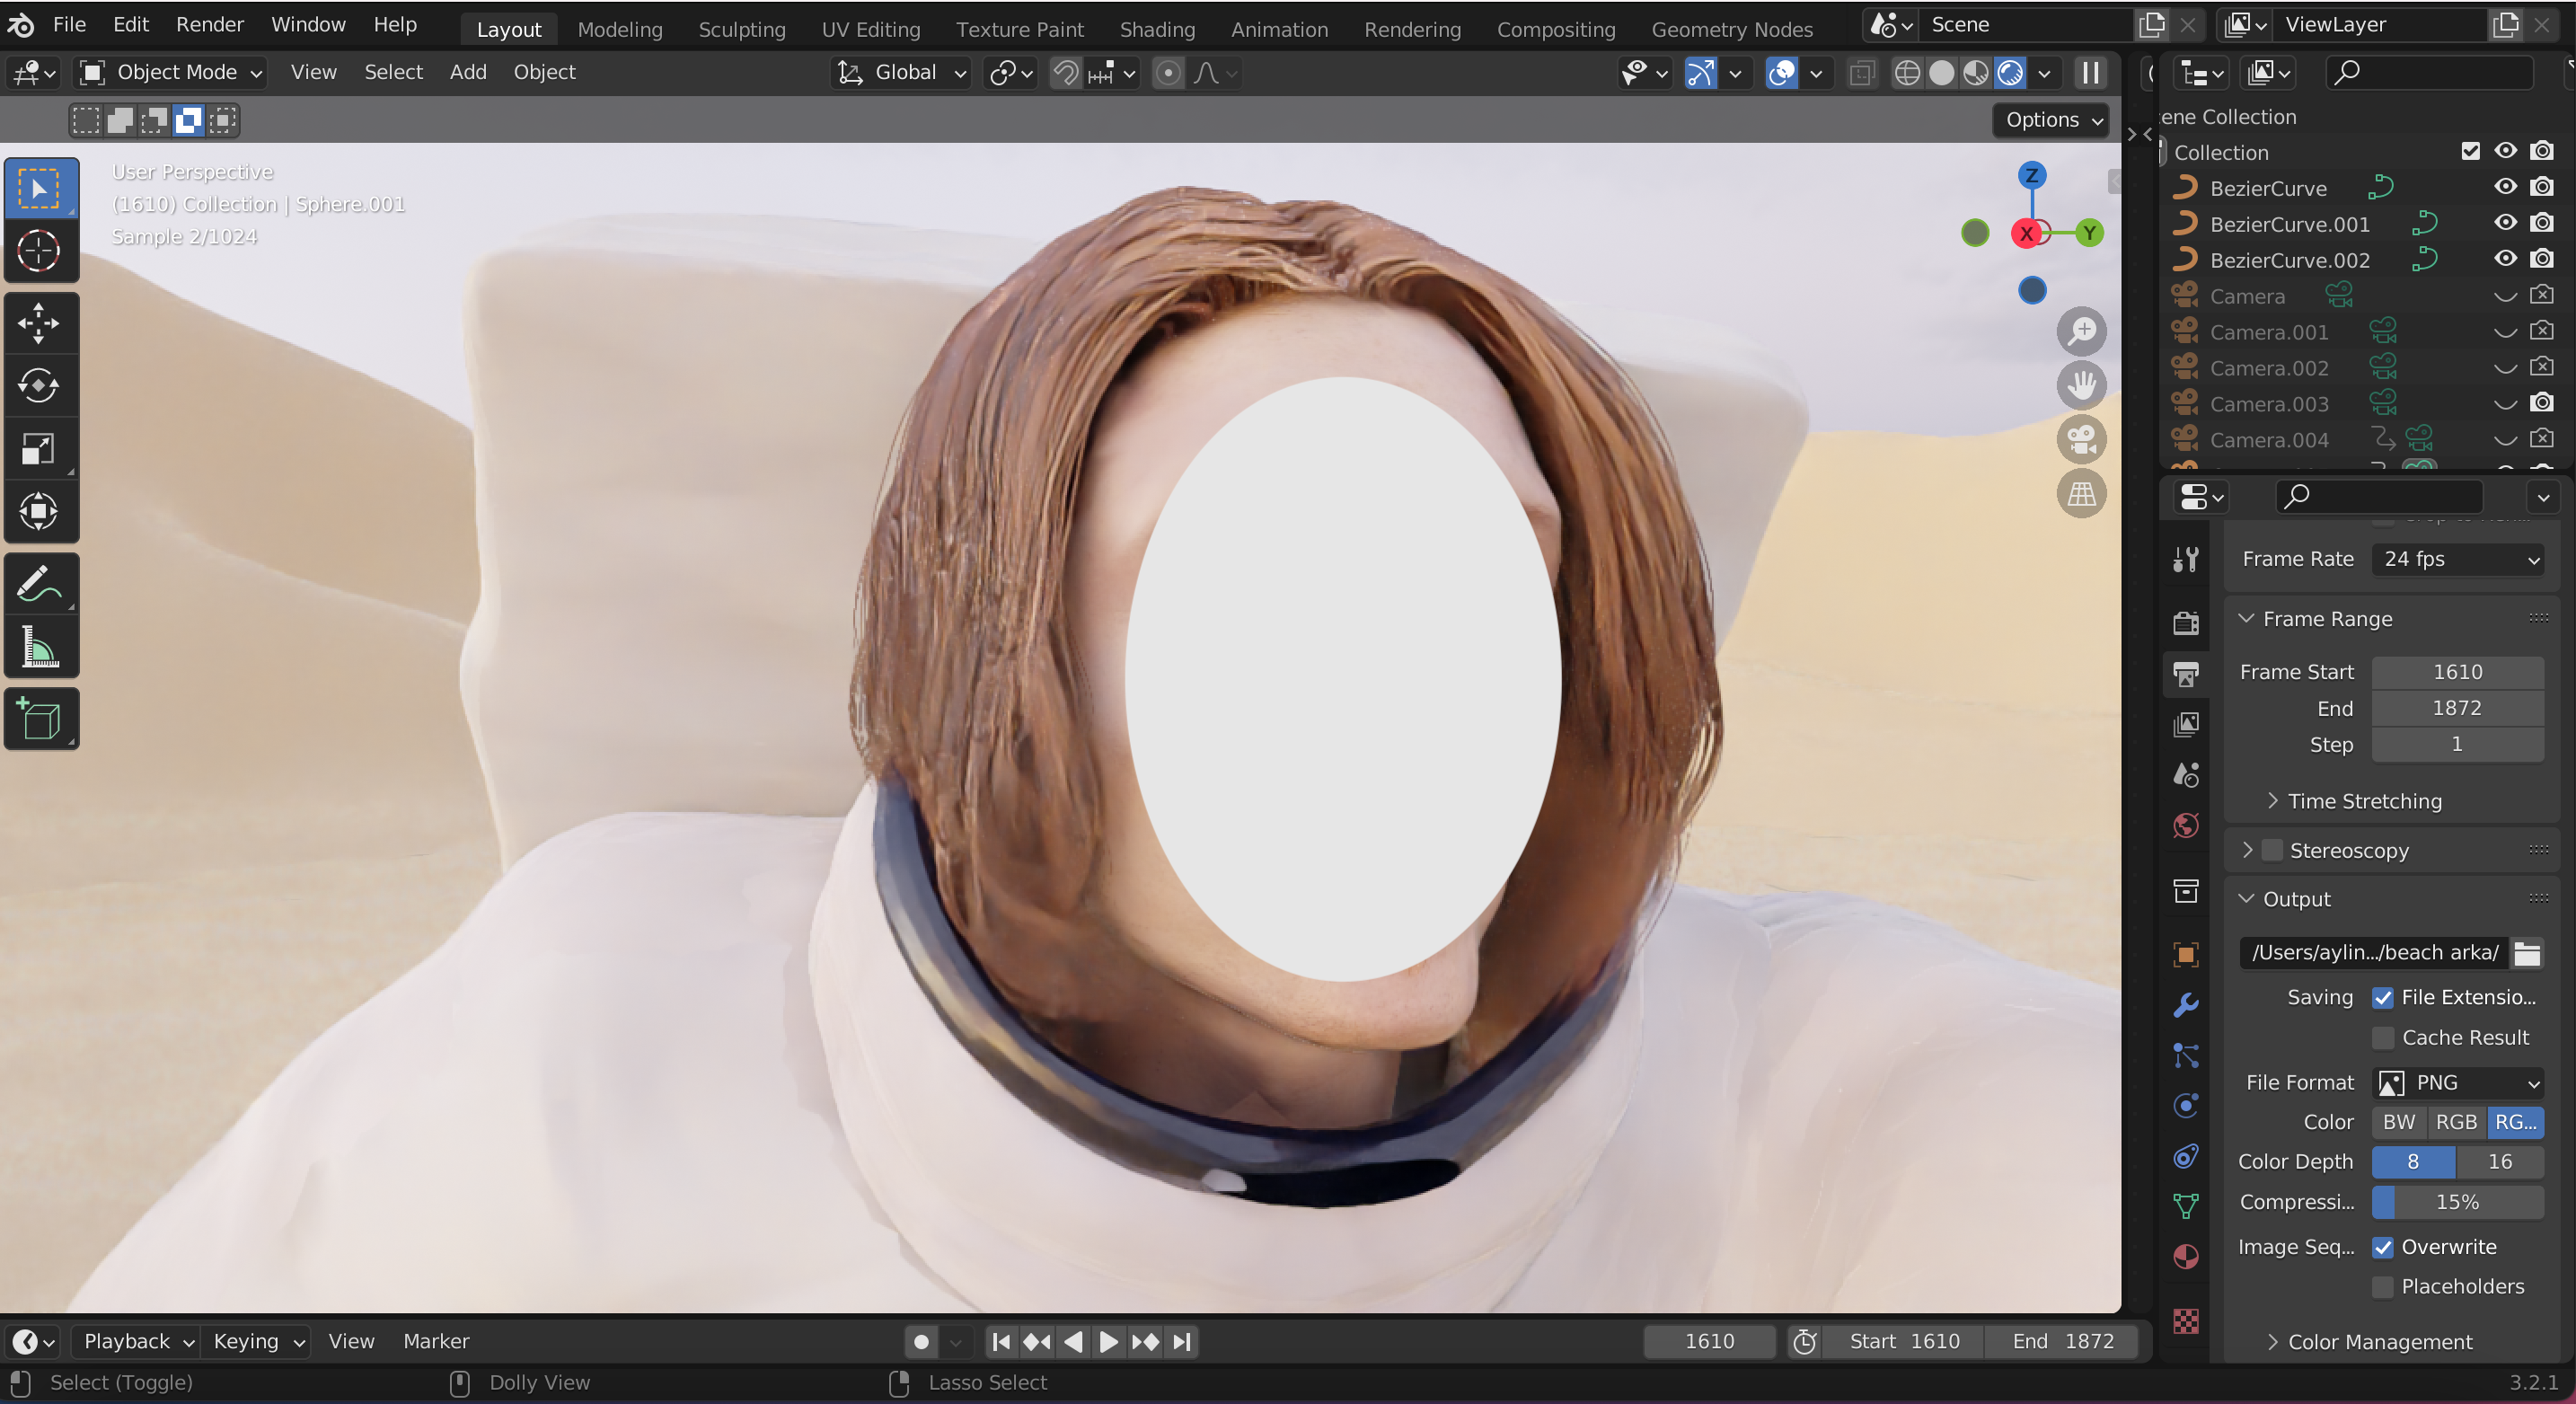This screenshot has height=1404, width=2576.
Task: Click the pan hand viewport gizmo
Action: [2082, 385]
